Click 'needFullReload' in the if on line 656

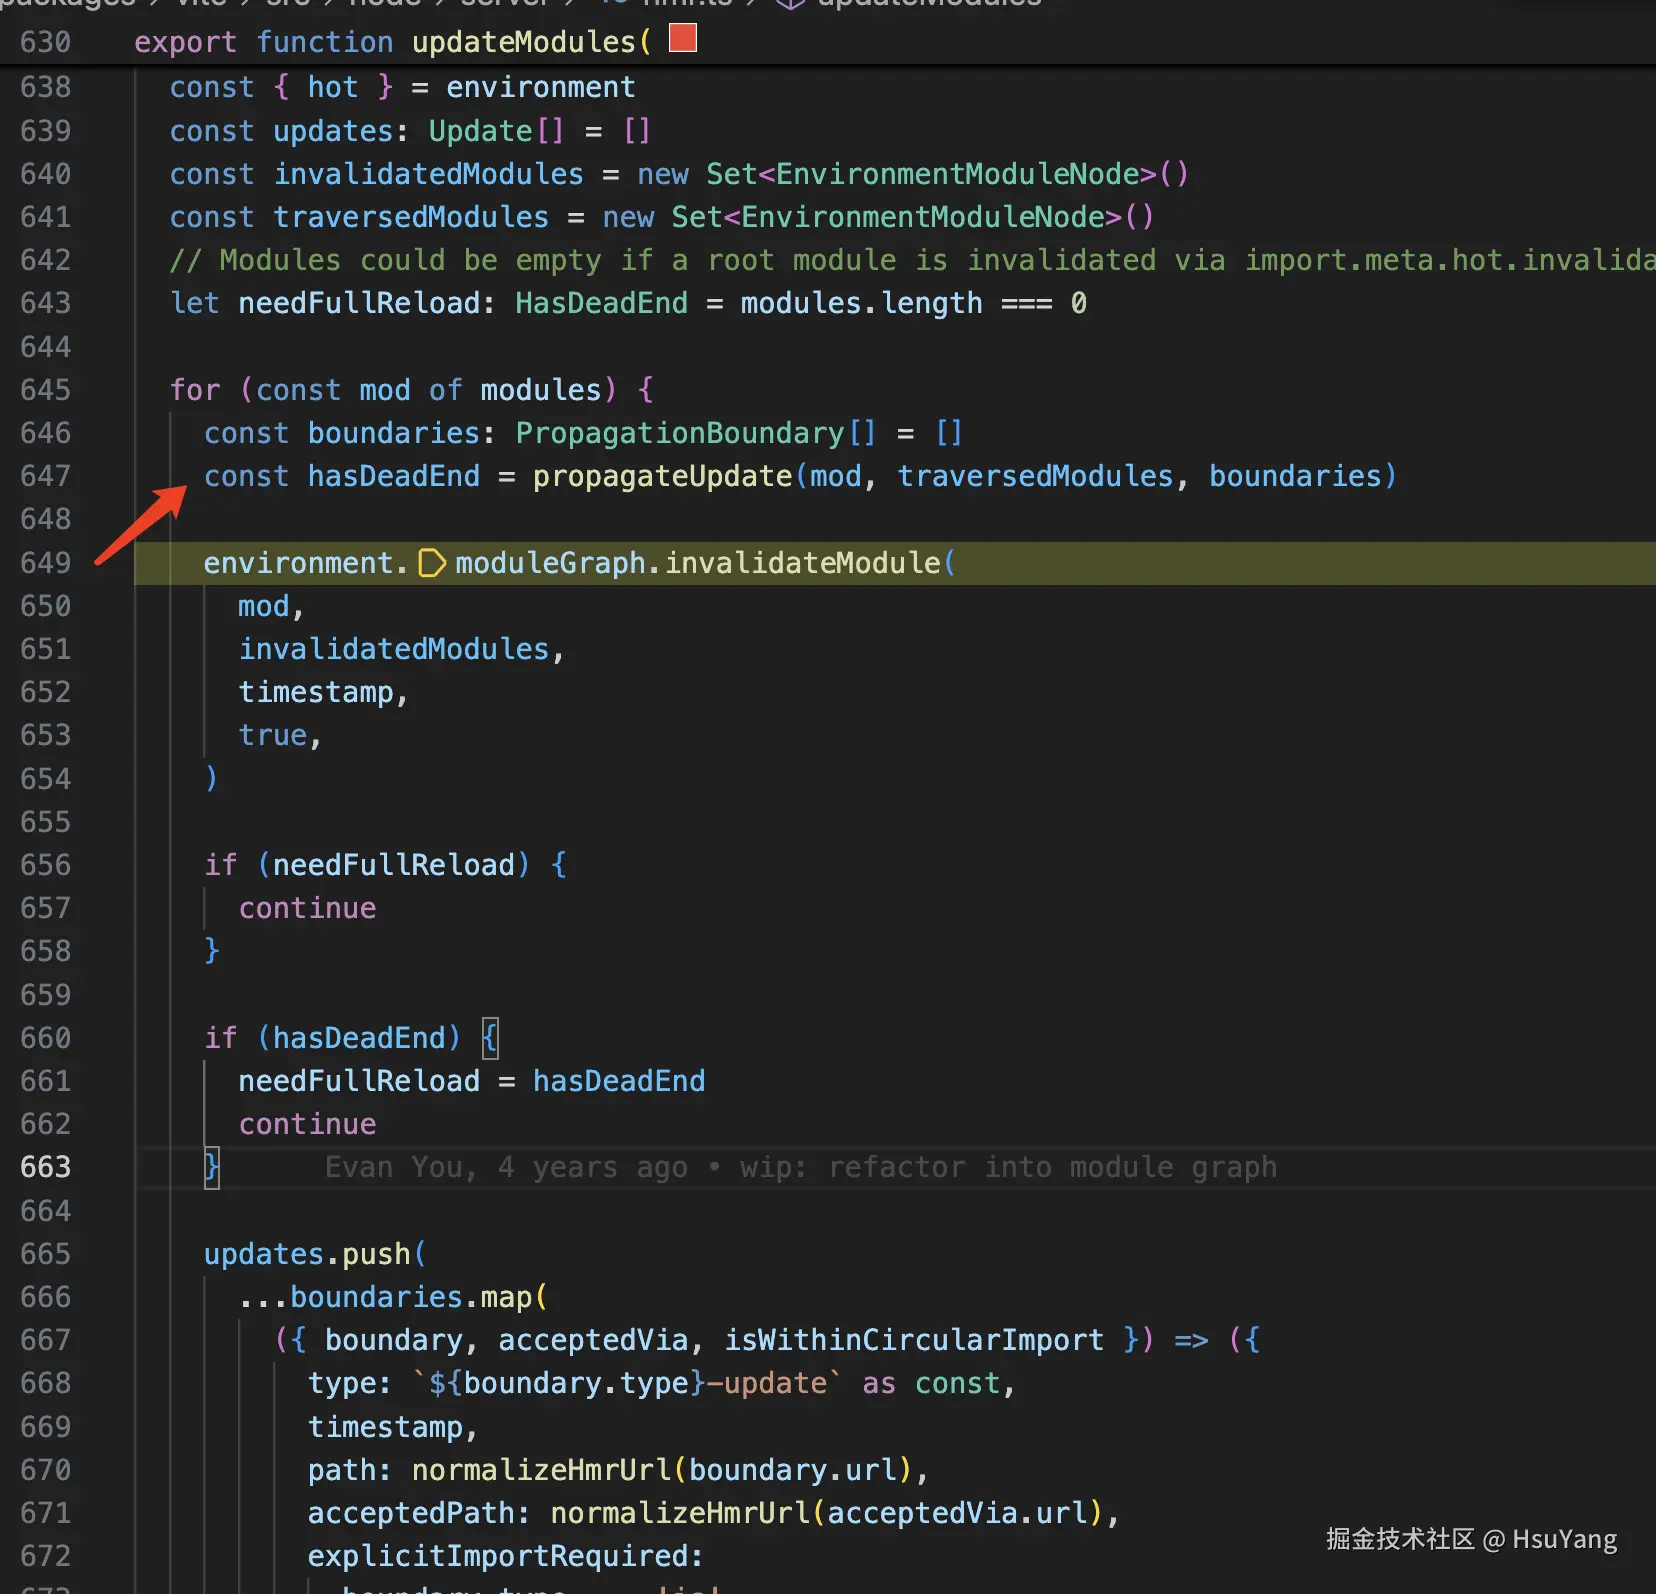pos(394,865)
